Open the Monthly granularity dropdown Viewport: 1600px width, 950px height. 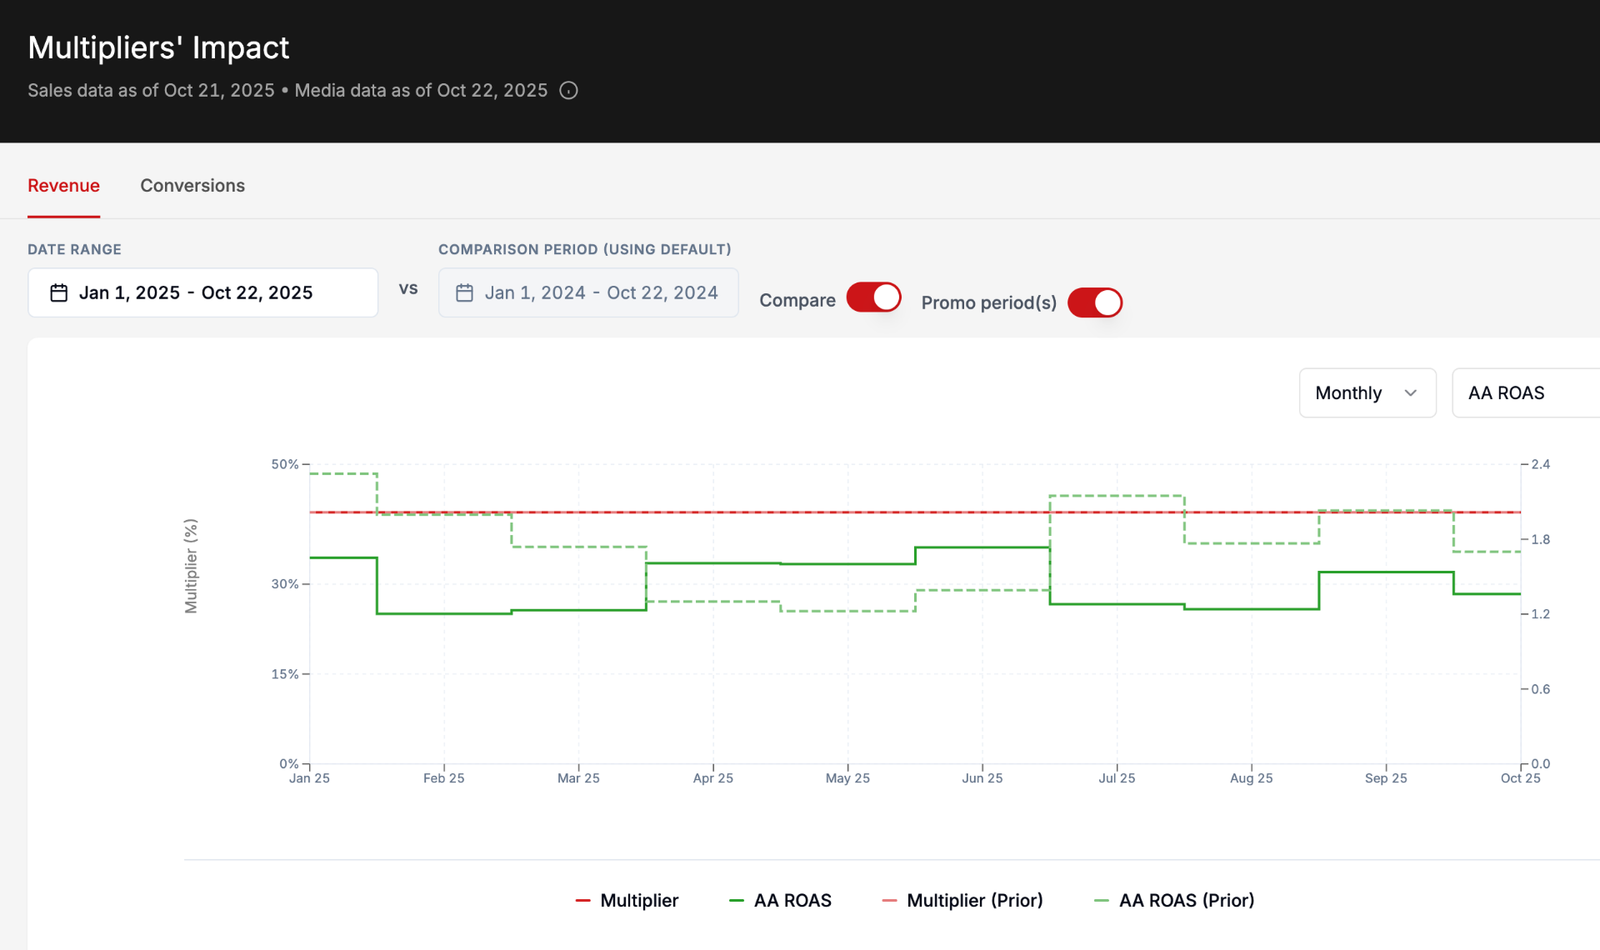(1367, 393)
